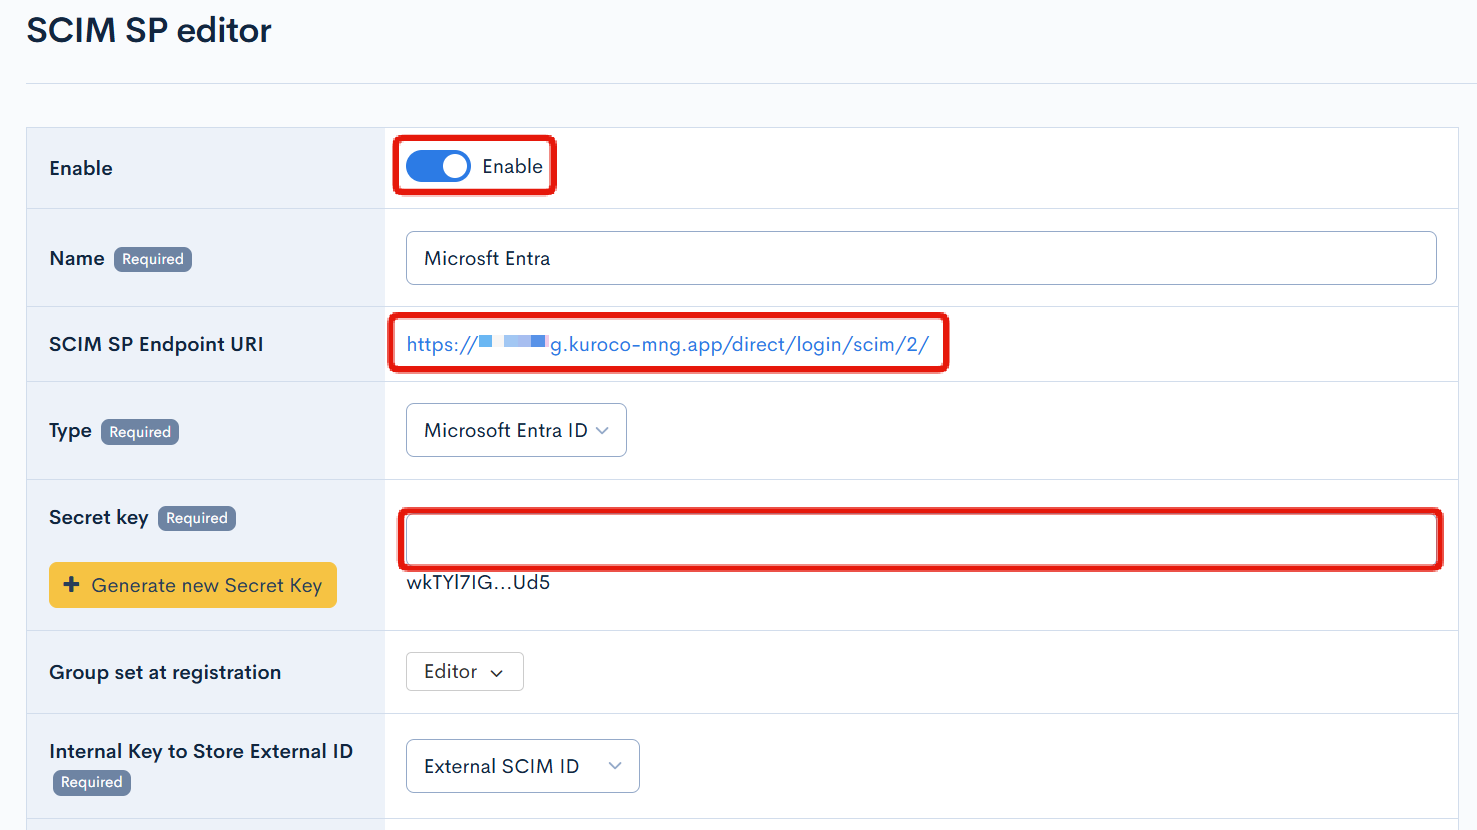Click Required badge under Internal Key label
This screenshot has height=830, width=1477.
[x=92, y=782]
